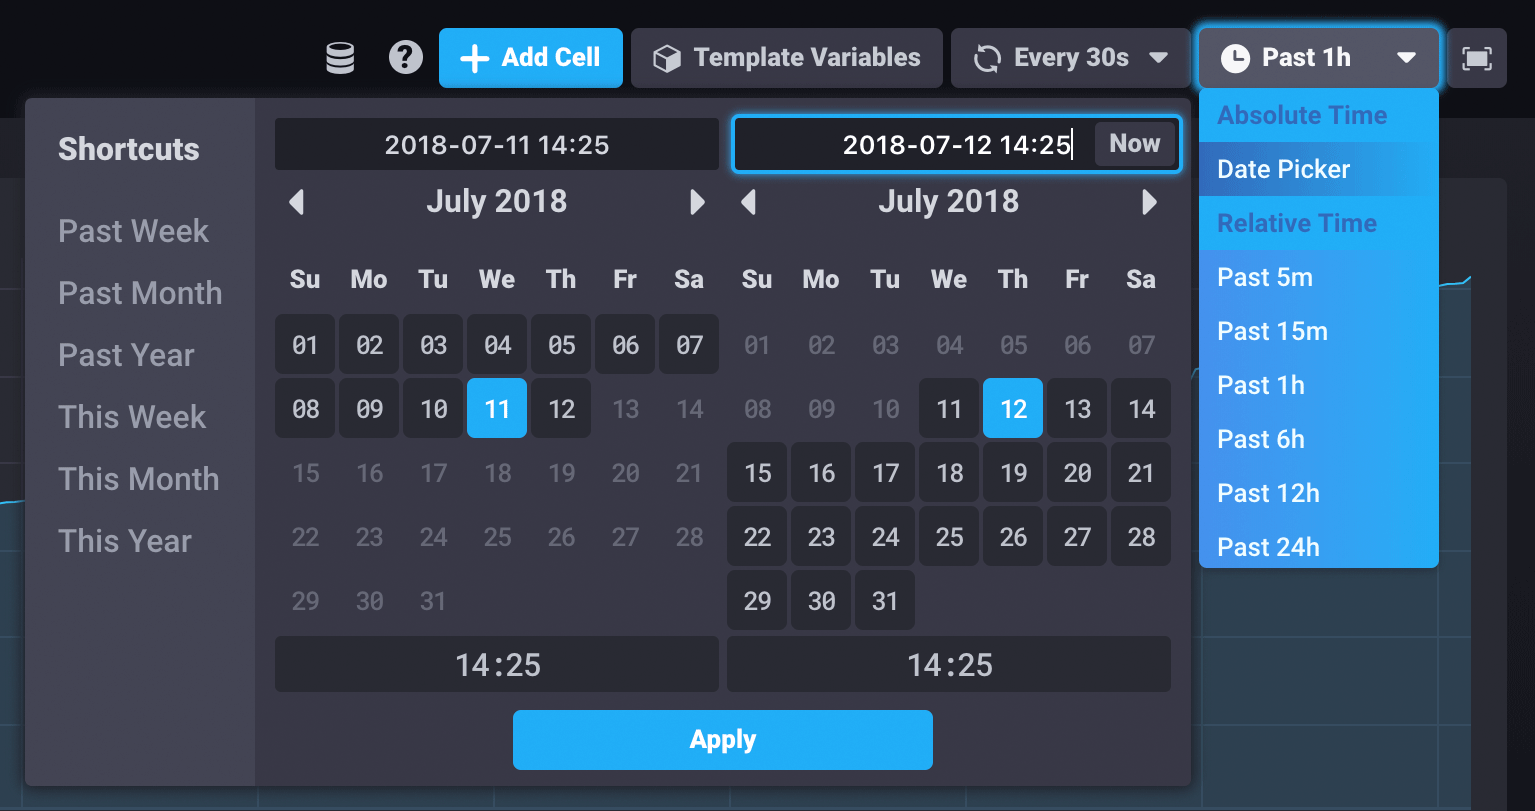This screenshot has width=1535, height=811.
Task: Choose Past 24h from the time list
Action: 1268,546
